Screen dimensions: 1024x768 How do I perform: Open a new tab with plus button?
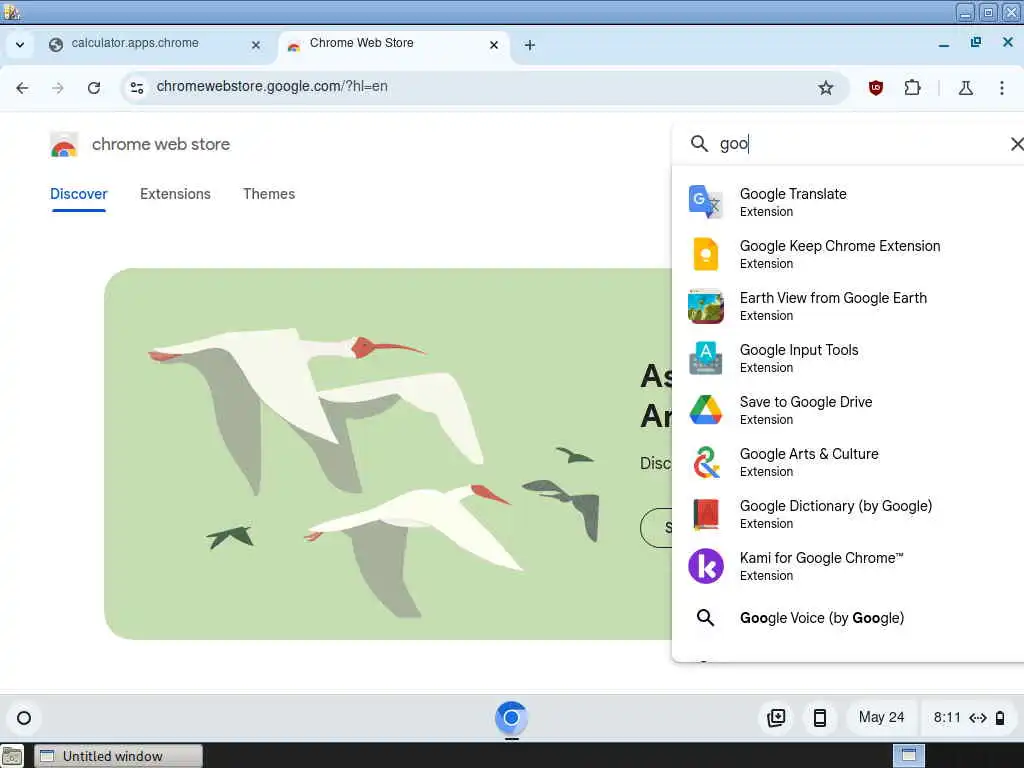530,45
